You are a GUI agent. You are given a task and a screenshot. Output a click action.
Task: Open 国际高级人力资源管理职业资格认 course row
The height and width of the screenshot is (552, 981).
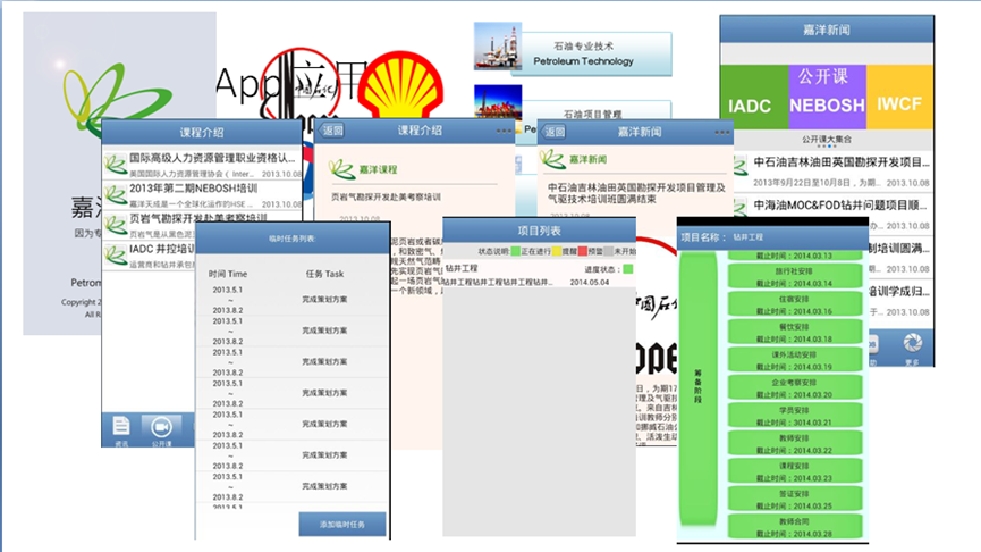(x=201, y=165)
